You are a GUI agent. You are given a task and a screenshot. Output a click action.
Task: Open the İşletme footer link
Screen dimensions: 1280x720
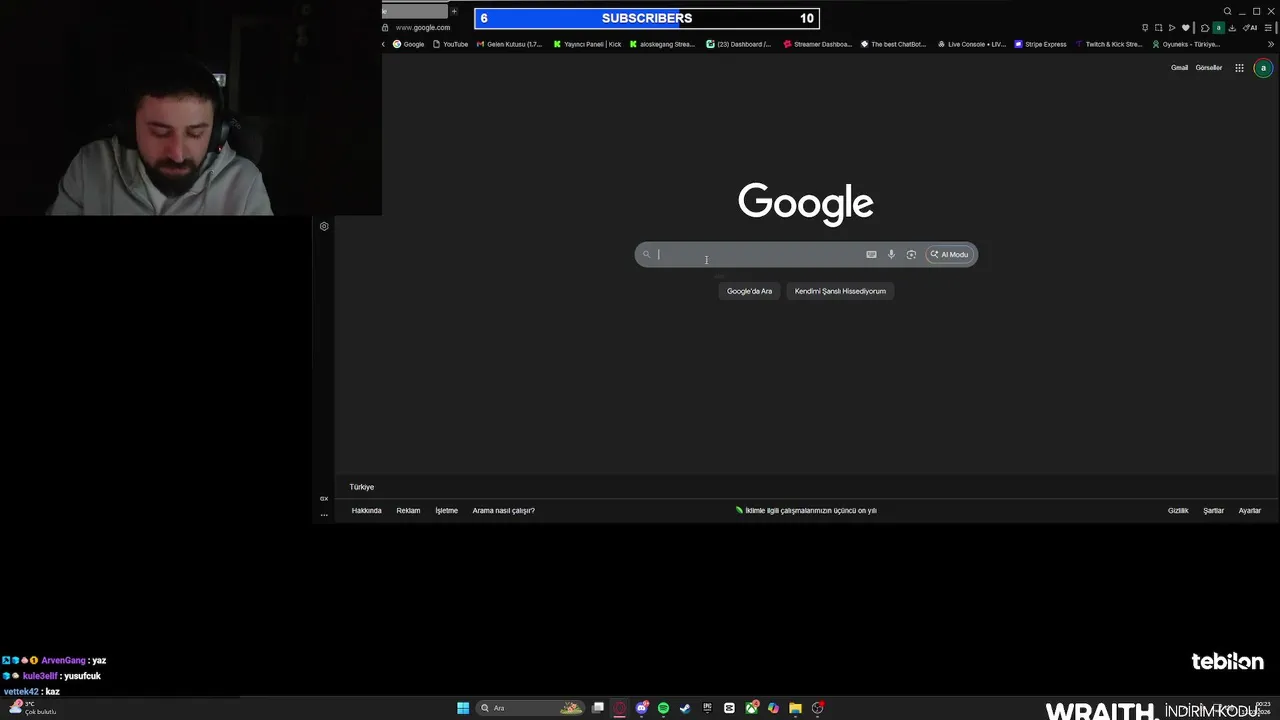click(446, 511)
